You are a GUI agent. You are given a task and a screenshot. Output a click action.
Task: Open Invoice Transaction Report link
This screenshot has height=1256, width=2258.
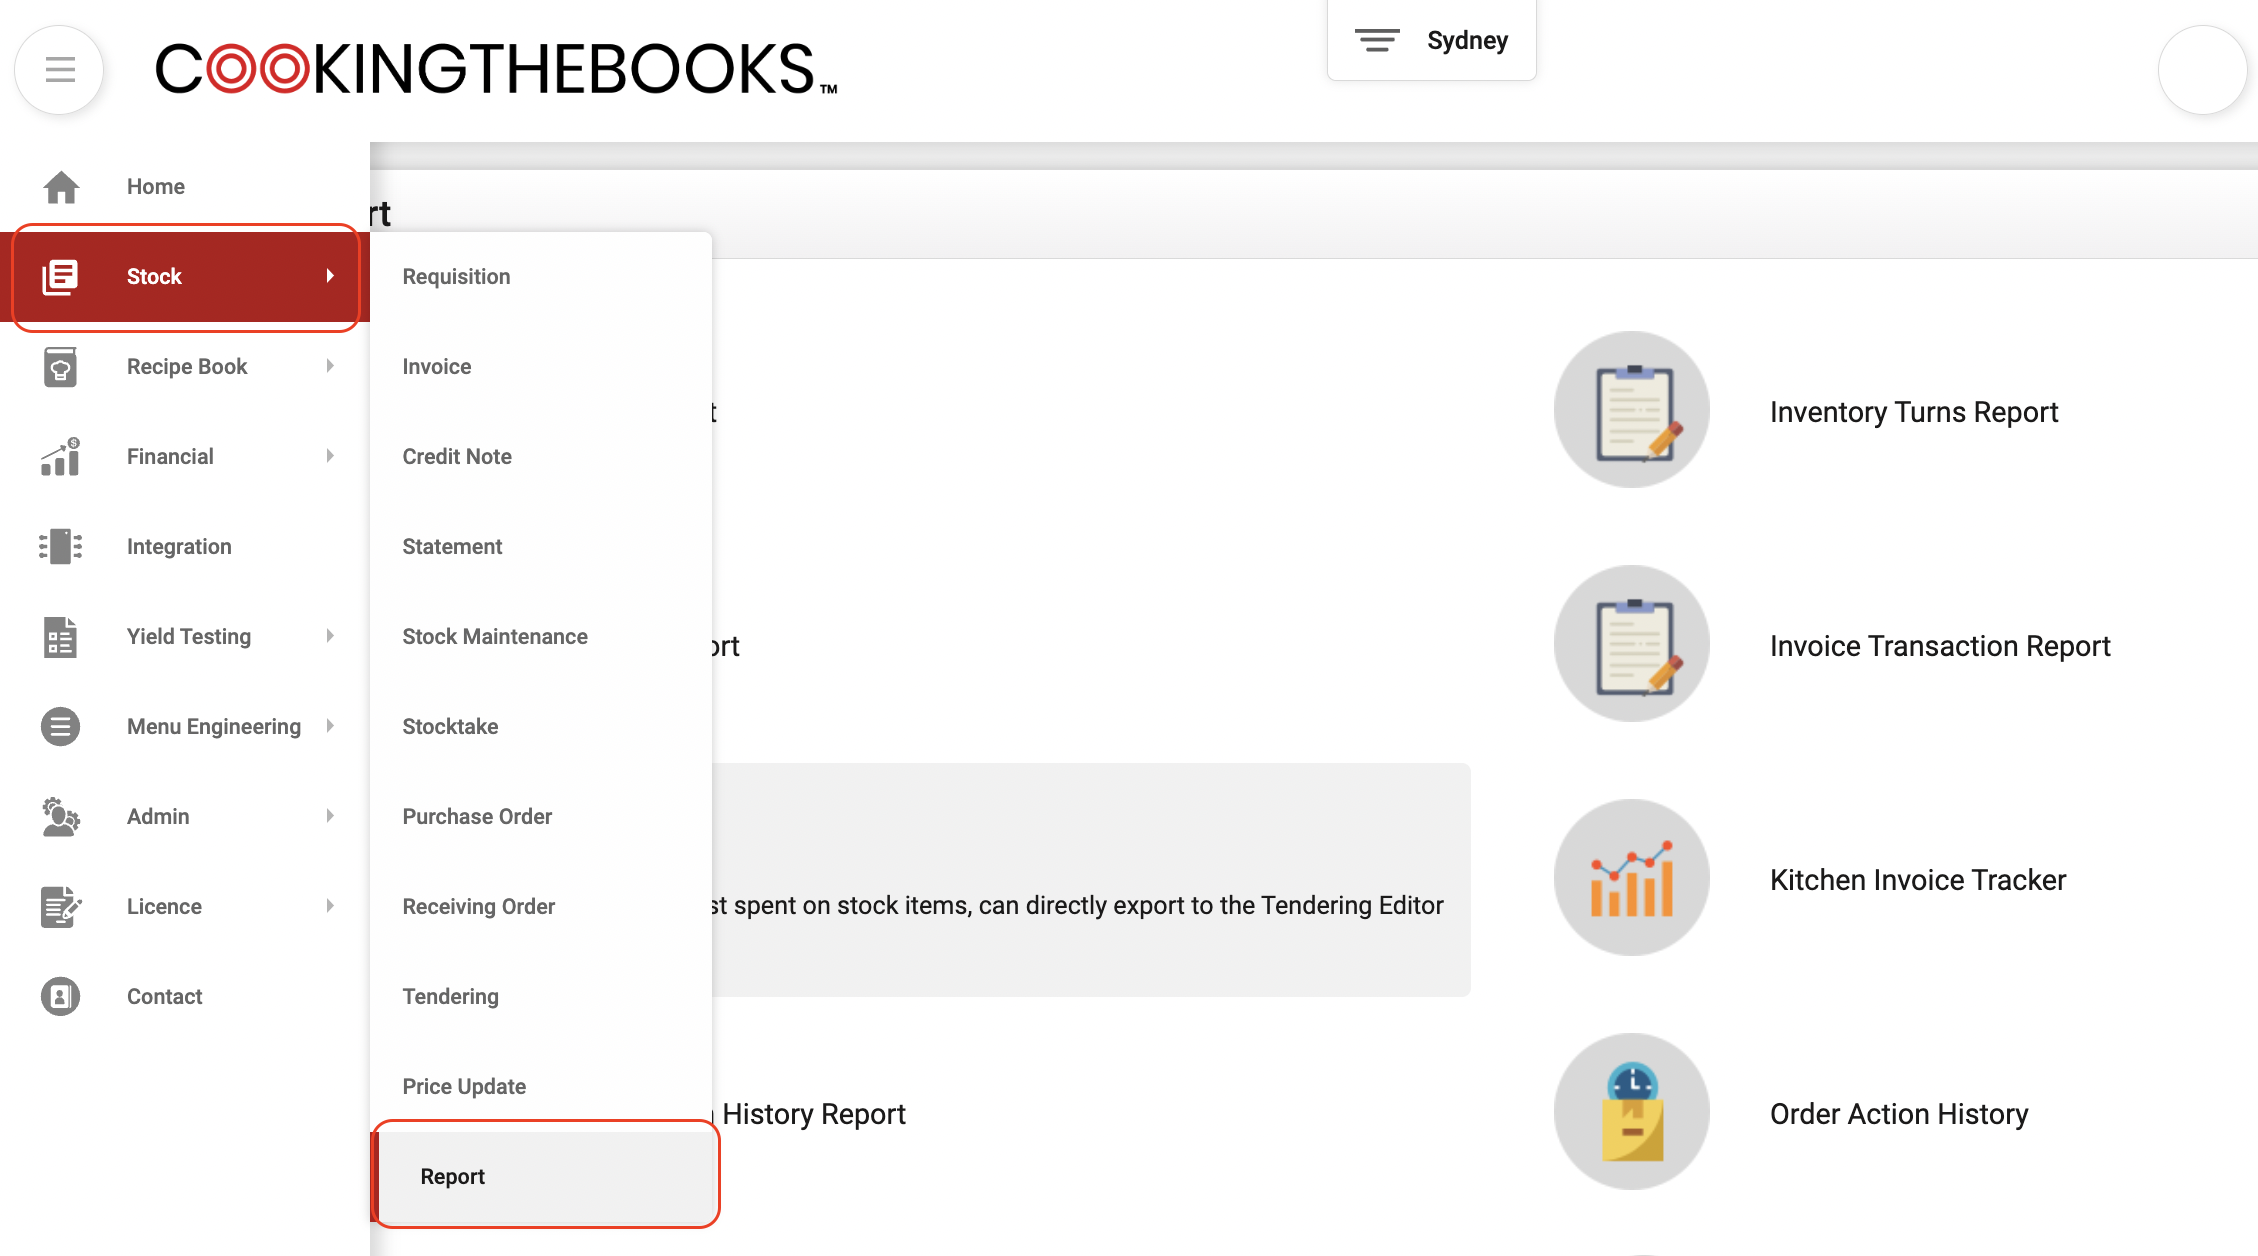[1940, 646]
